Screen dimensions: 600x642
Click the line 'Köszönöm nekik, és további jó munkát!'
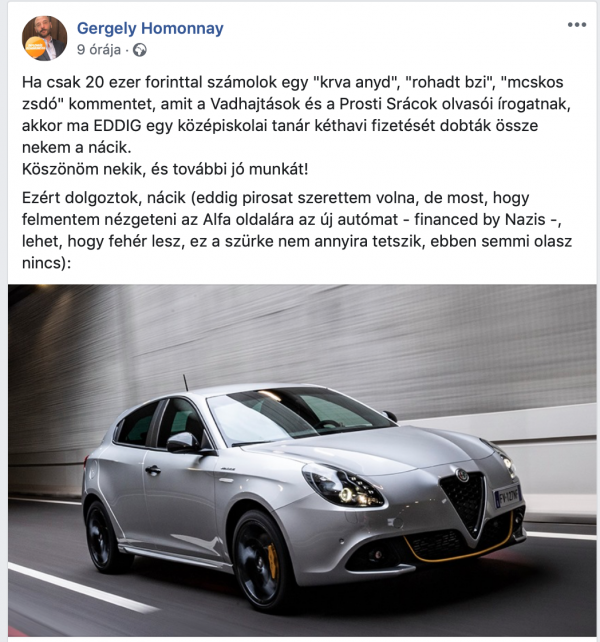(x=165, y=169)
